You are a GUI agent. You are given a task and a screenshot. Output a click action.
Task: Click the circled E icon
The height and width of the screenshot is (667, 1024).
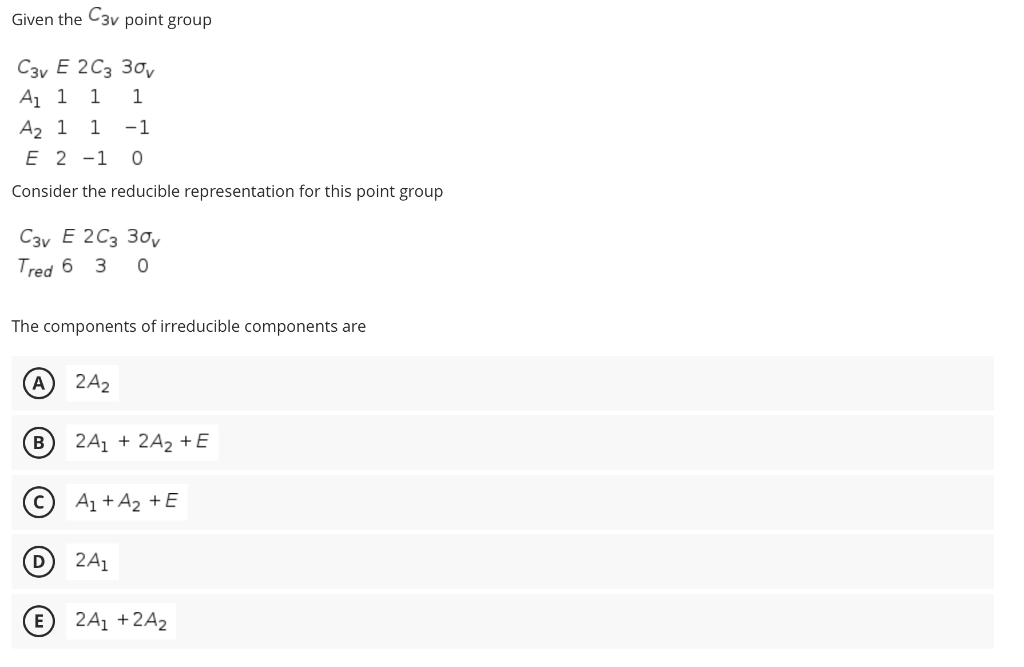coord(38,621)
